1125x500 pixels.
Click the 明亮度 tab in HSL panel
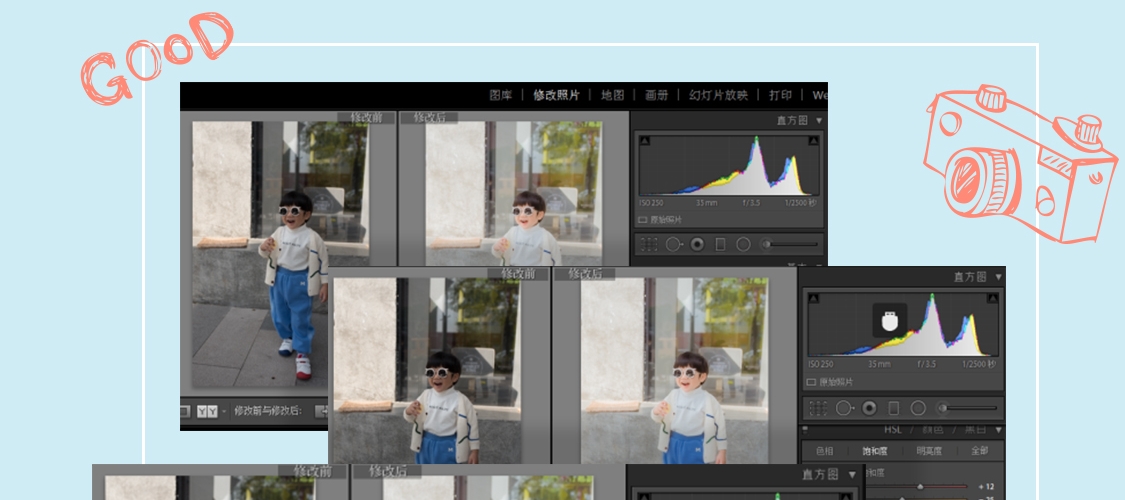pos(929,451)
